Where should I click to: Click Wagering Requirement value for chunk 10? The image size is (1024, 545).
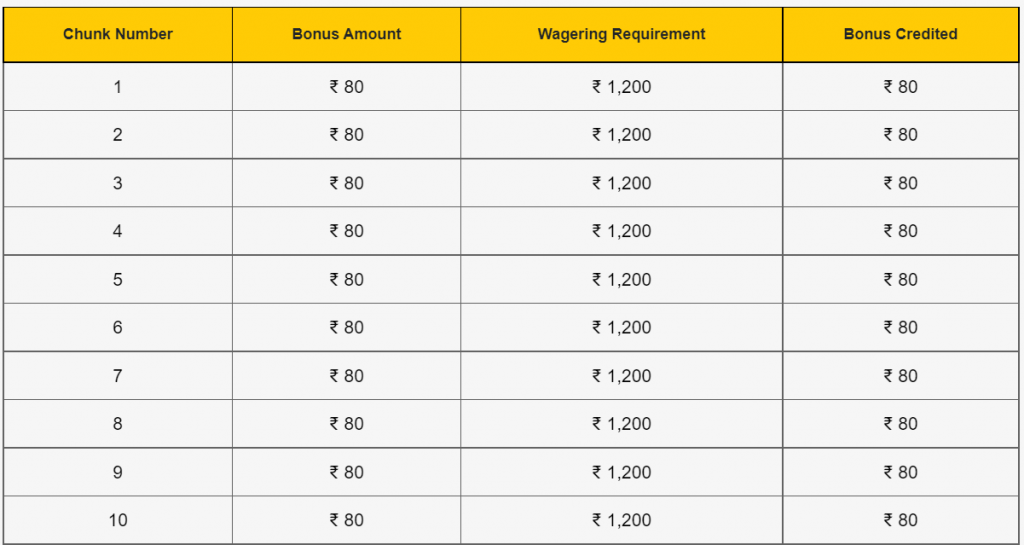coord(621,520)
